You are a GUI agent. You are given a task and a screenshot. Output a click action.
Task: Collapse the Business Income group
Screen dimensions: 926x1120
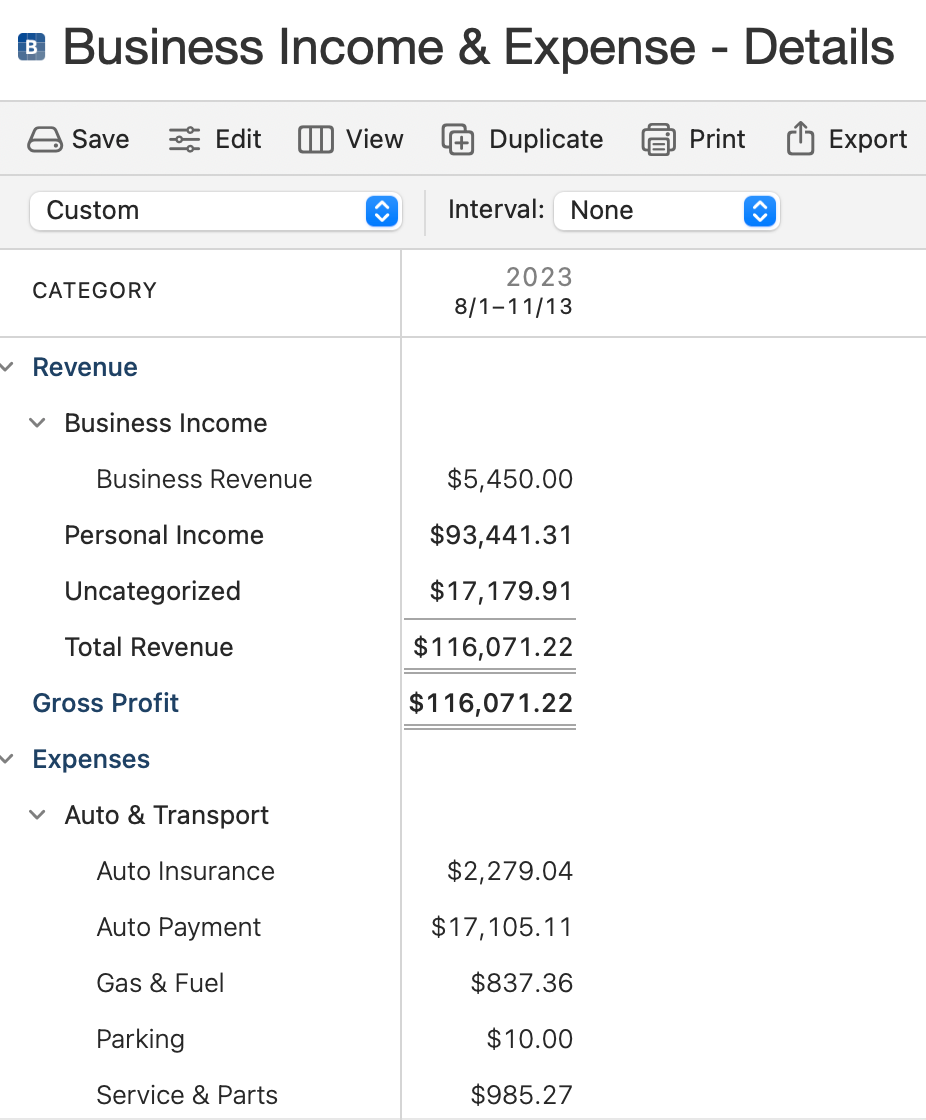pos(38,423)
